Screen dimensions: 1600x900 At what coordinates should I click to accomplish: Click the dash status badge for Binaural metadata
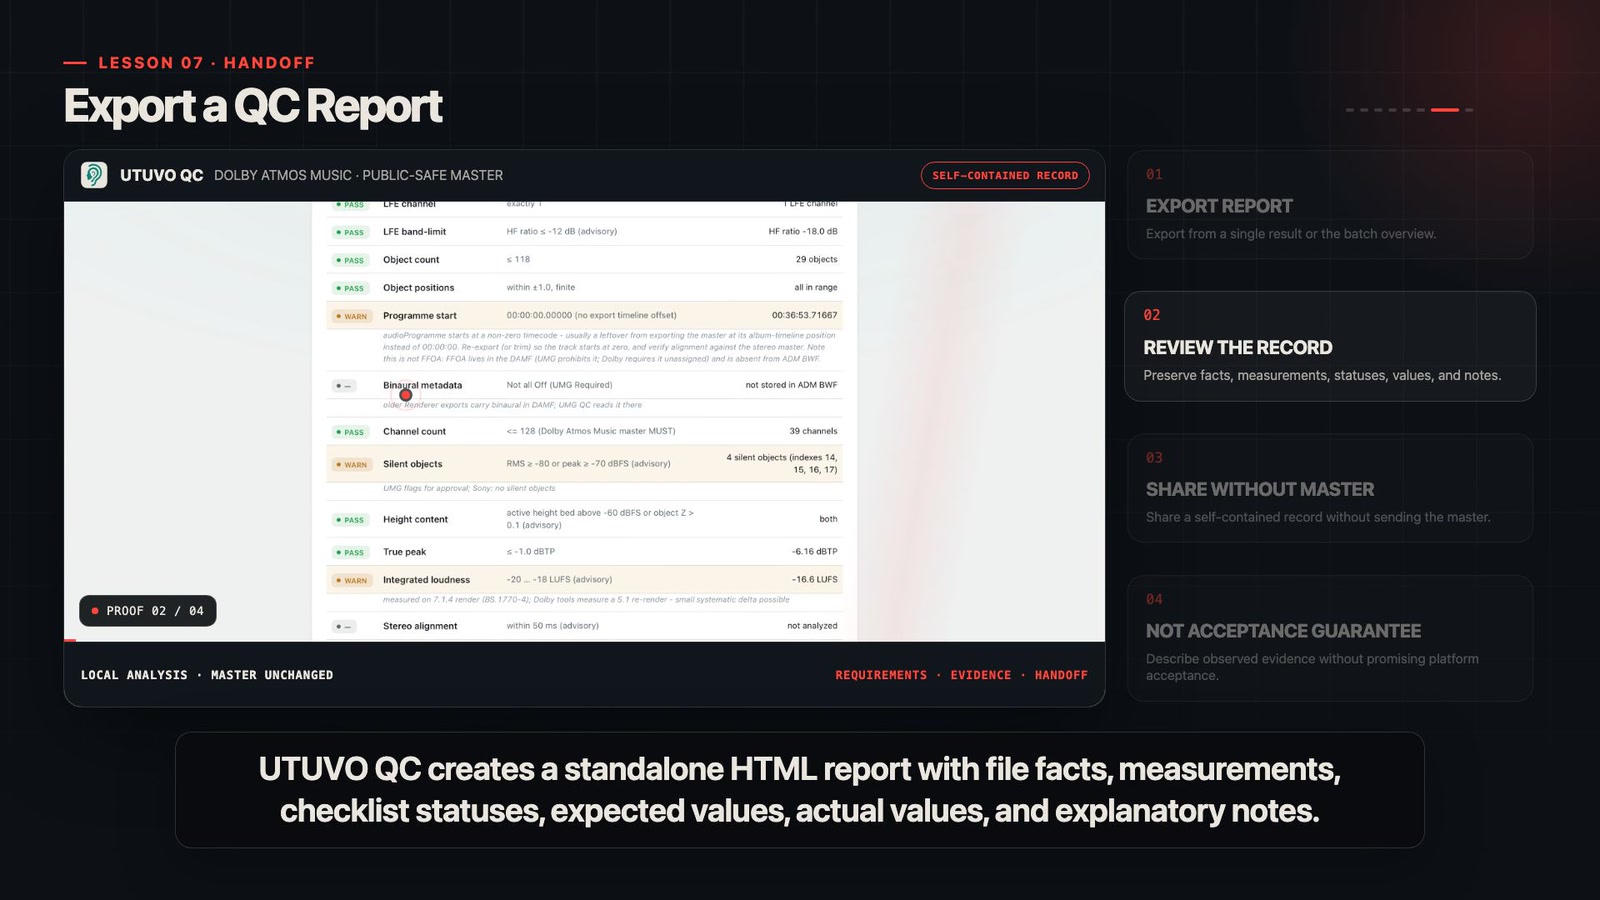click(344, 386)
